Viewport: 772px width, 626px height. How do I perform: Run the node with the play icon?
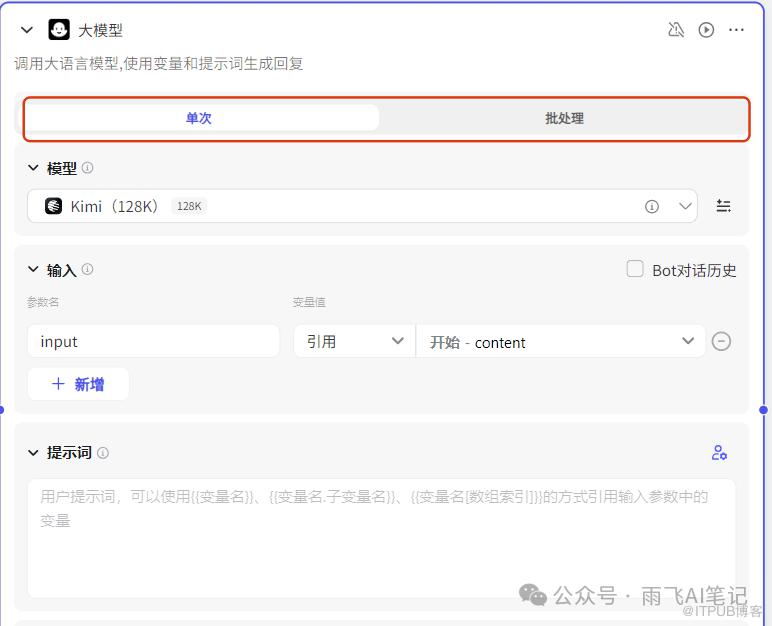point(706,30)
